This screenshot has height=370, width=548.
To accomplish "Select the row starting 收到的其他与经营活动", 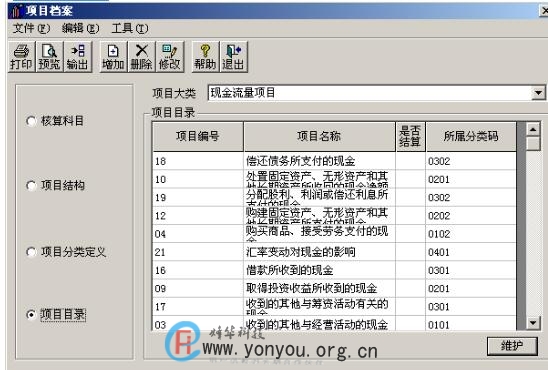I will point(334,323).
